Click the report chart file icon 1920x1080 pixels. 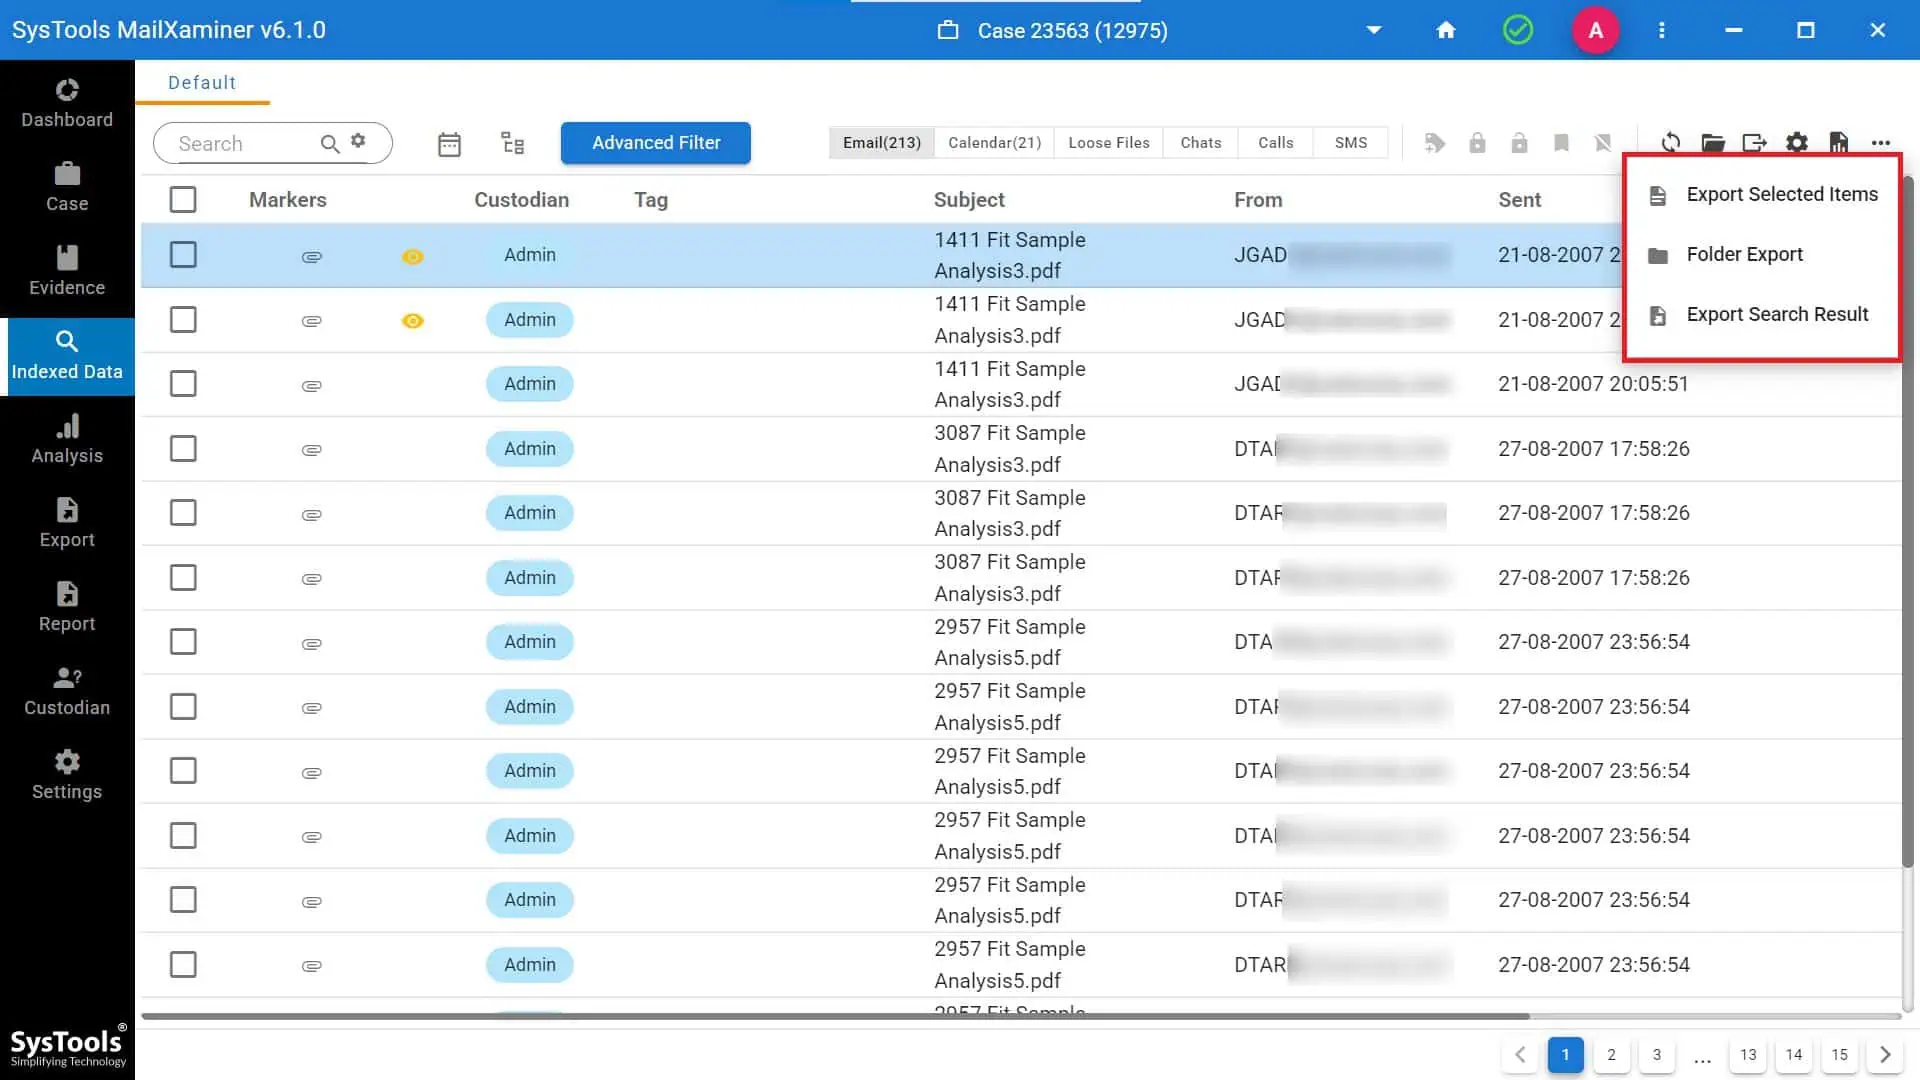pos(1839,143)
